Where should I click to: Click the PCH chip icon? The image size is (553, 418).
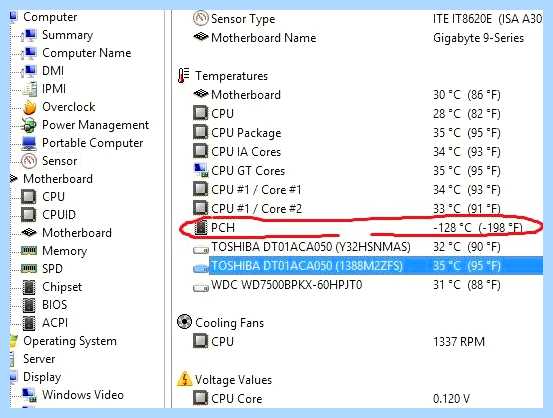click(x=201, y=227)
